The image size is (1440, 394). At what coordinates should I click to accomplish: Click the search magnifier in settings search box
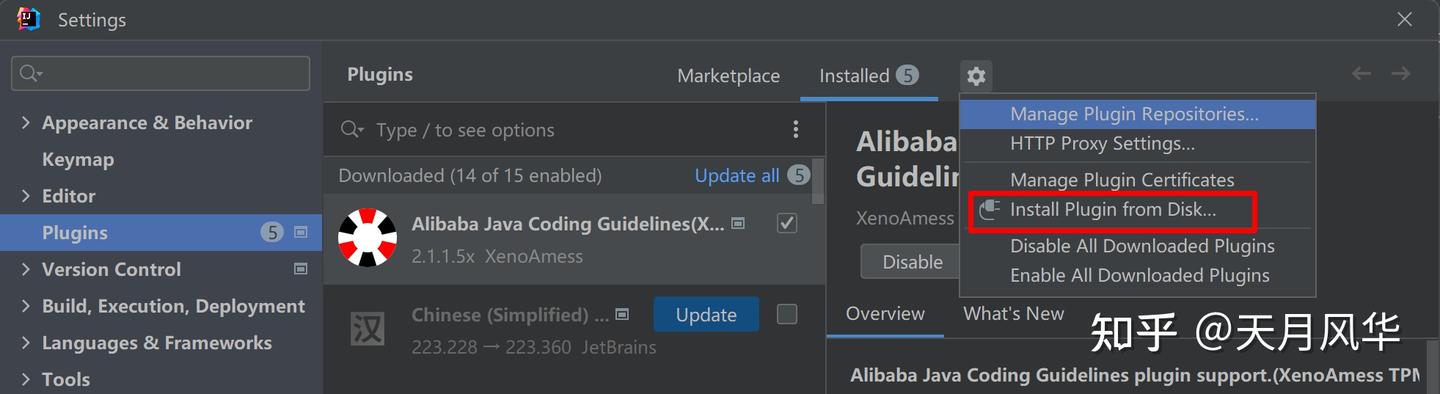tap(30, 73)
